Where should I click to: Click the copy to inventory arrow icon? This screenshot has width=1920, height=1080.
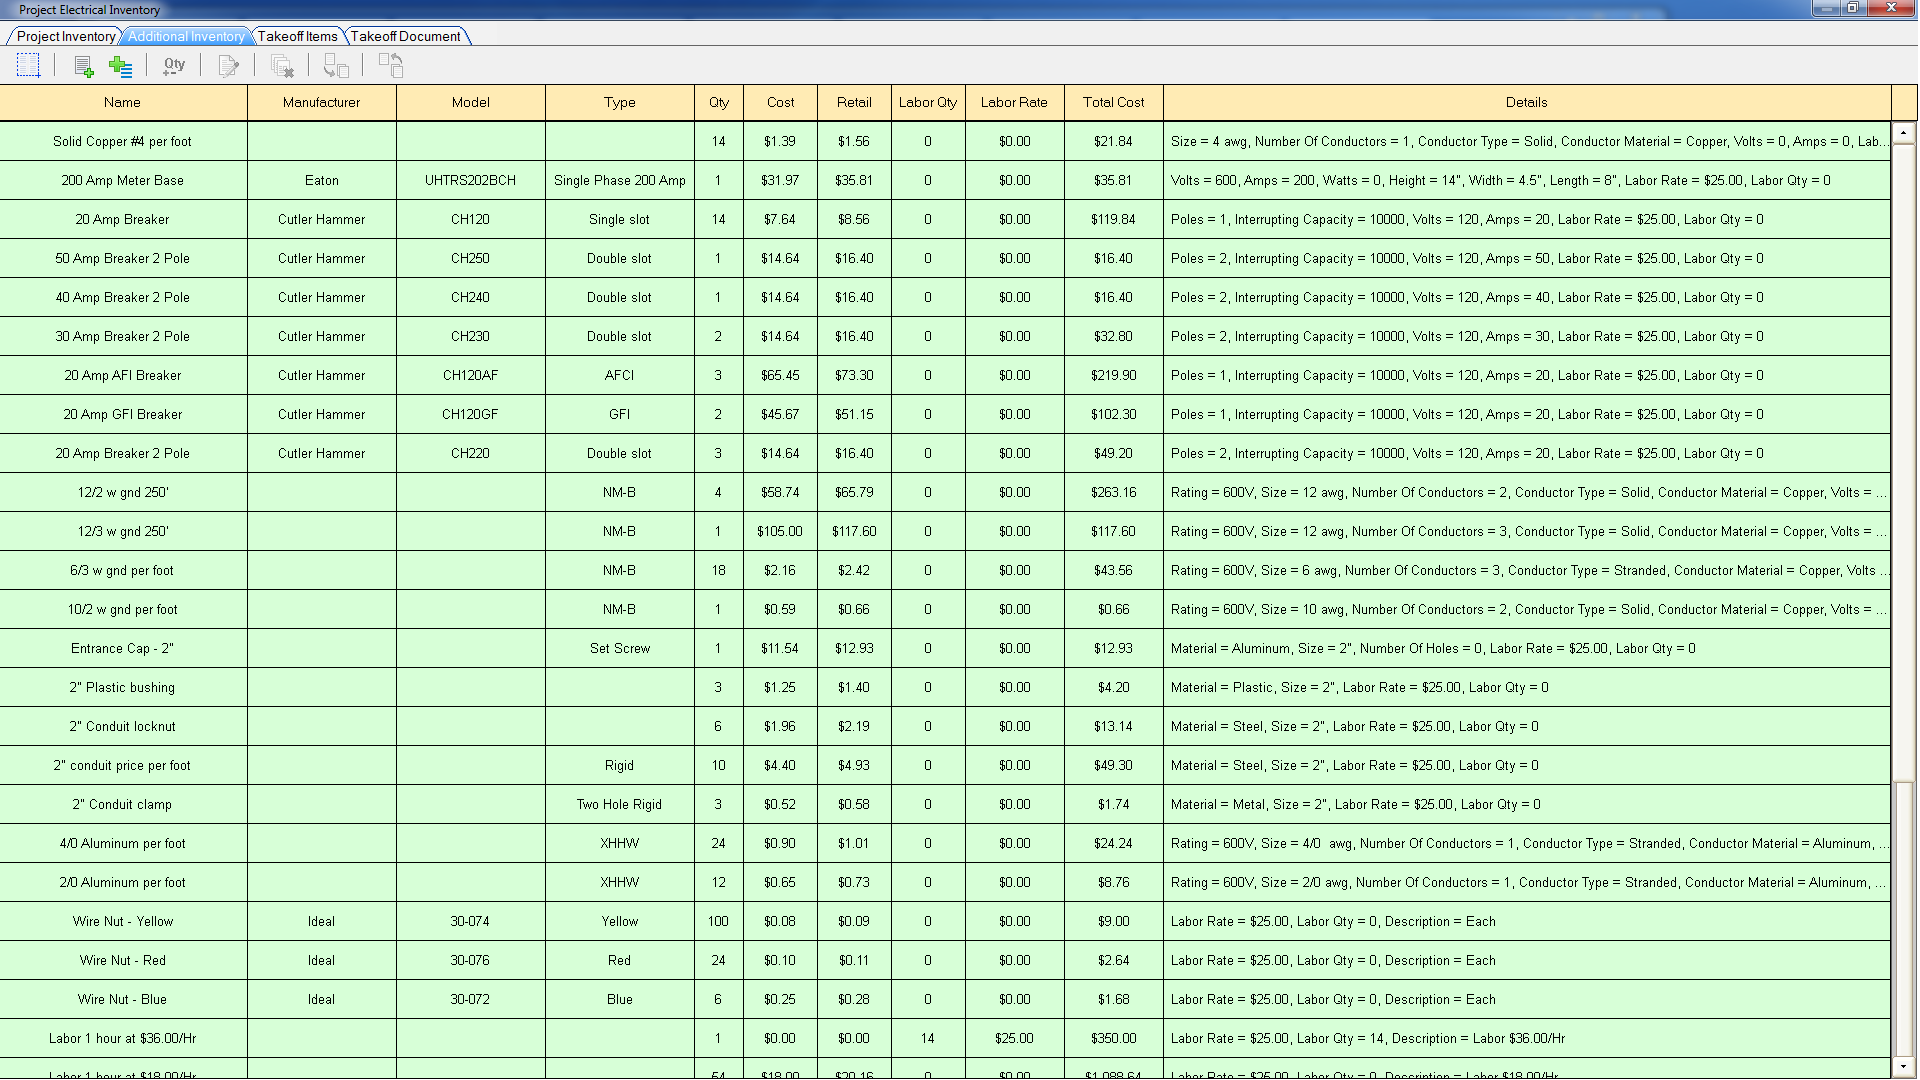pyautogui.click(x=336, y=67)
